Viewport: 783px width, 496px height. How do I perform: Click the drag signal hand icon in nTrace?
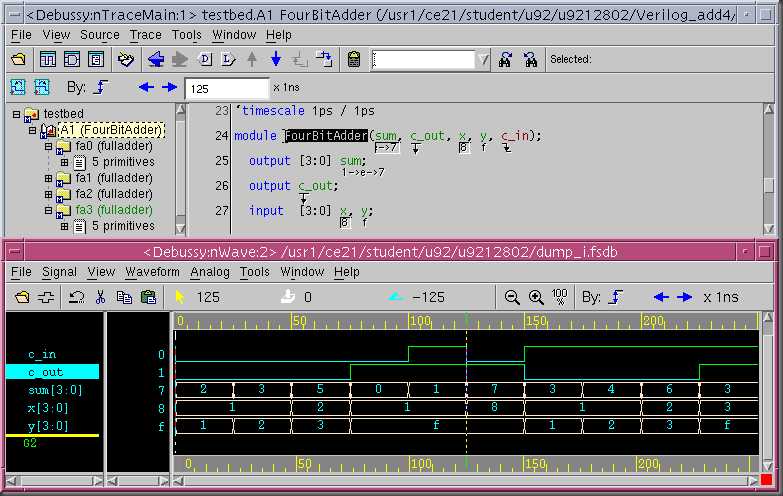[x=126, y=59]
